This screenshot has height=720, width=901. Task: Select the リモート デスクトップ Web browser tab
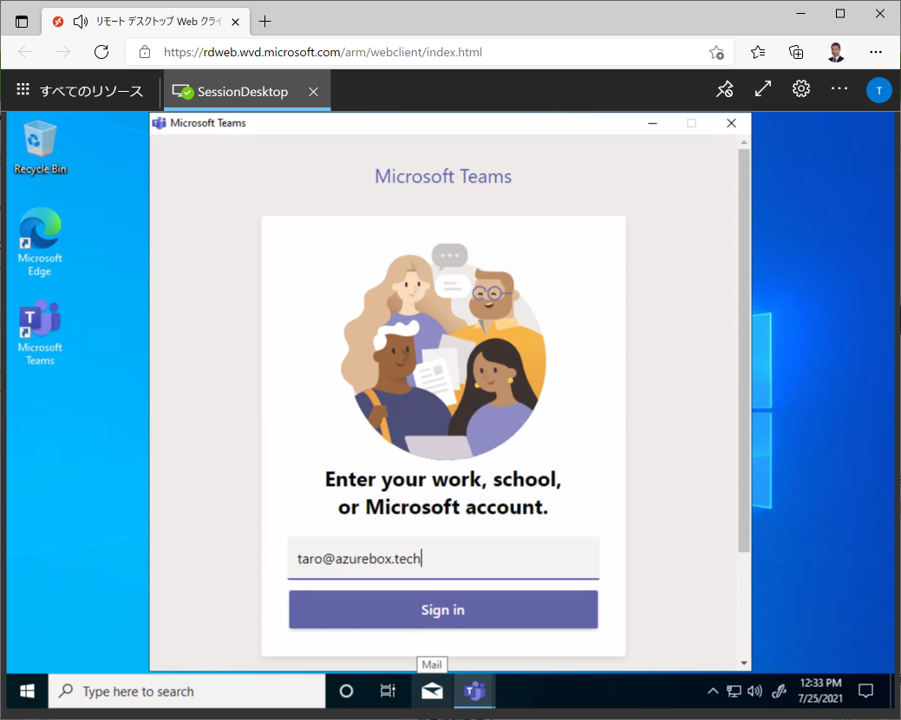[146, 22]
